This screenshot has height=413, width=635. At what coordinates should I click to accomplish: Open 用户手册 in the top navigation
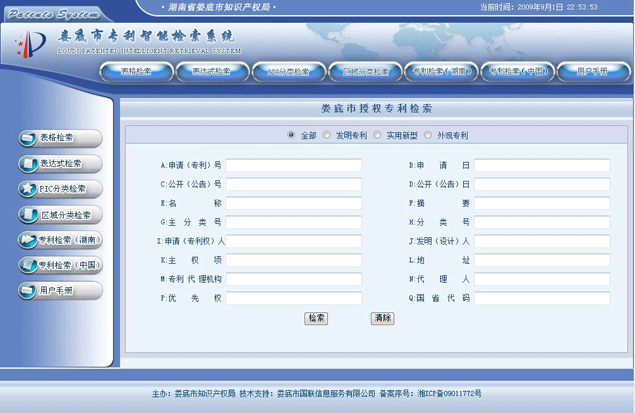593,72
